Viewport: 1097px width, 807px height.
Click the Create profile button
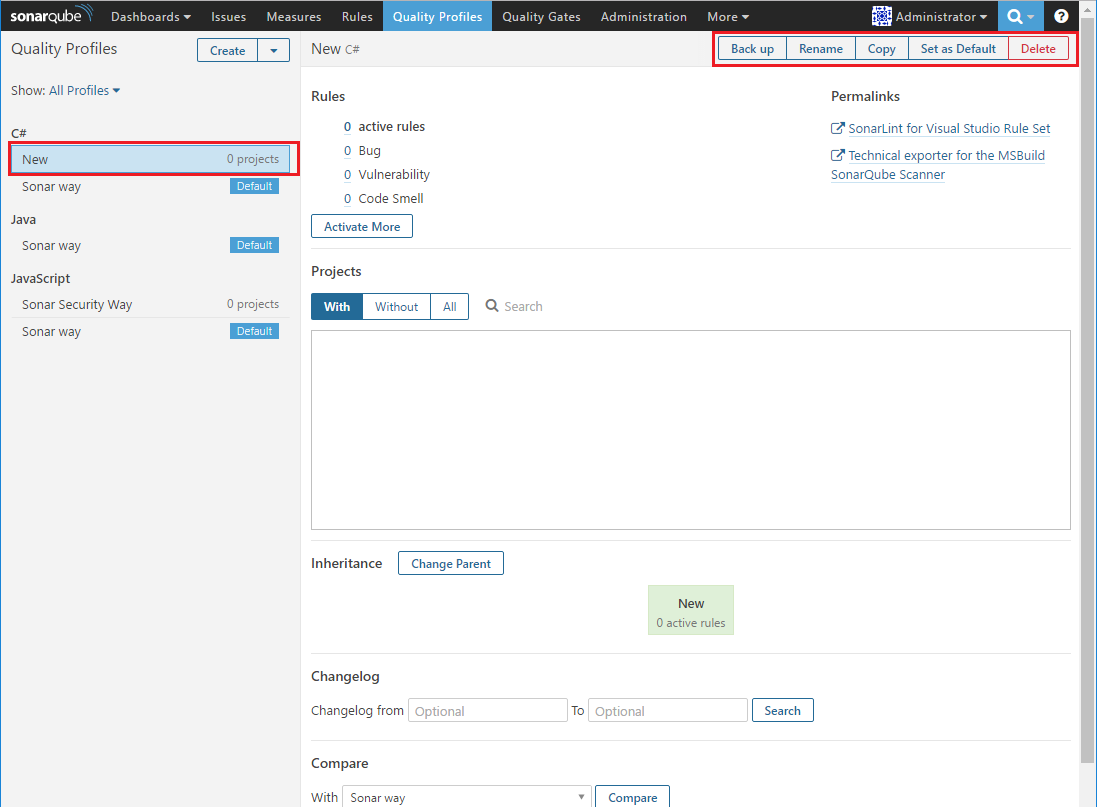click(x=227, y=50)
